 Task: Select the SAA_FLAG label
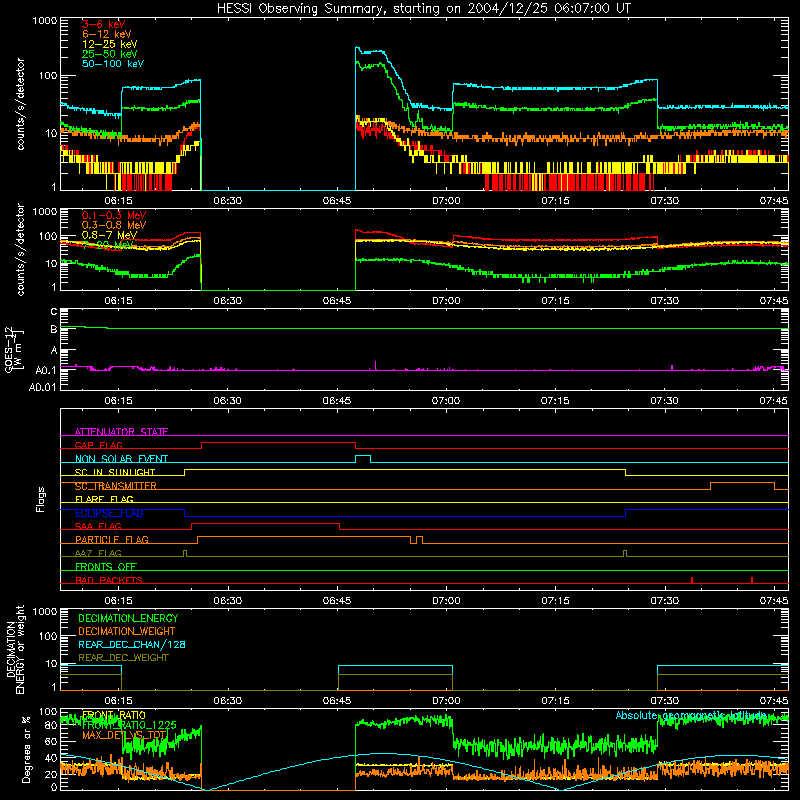click(98, 526)
